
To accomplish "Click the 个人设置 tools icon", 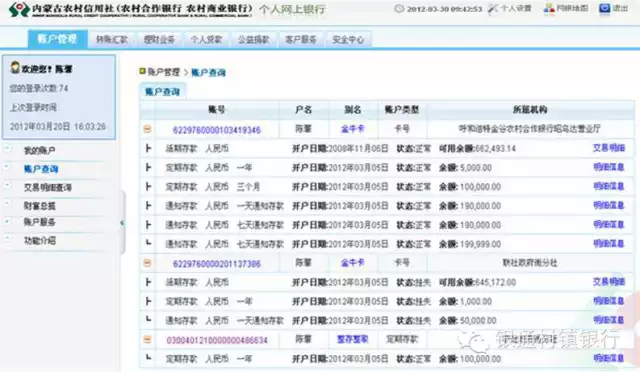I will [x=493, y=8].
